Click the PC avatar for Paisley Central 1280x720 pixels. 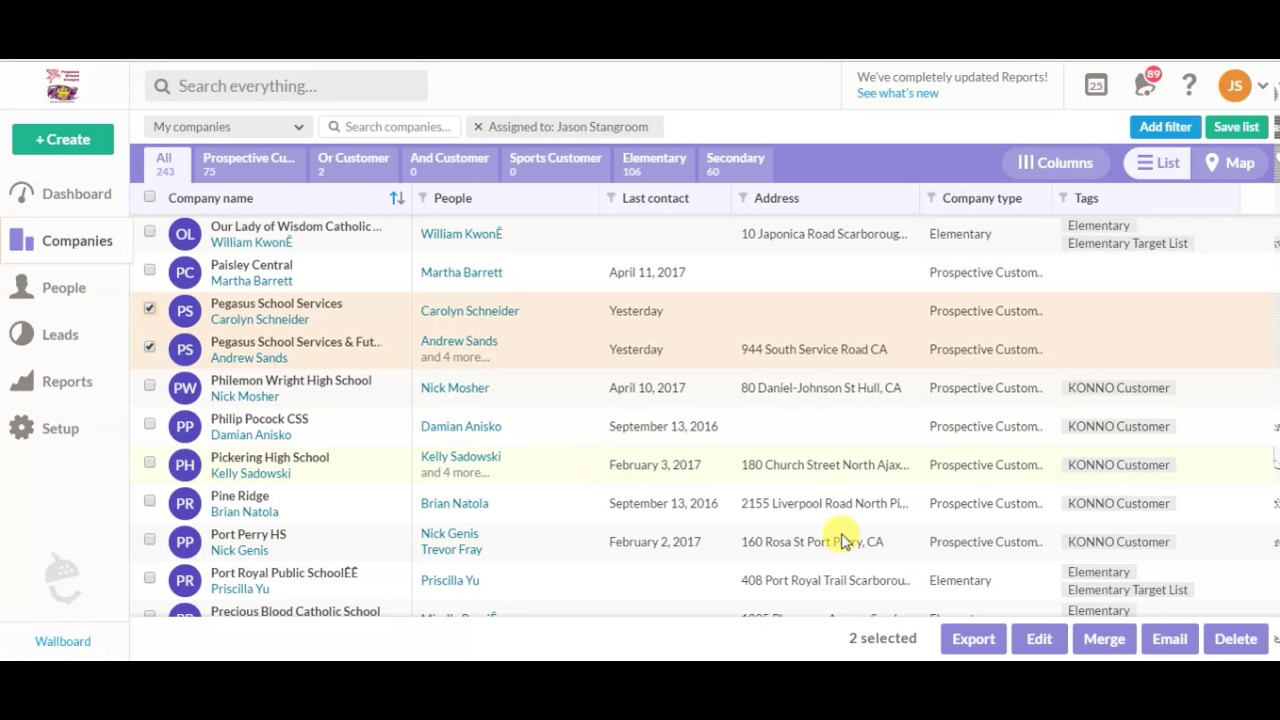pos(185,272)
